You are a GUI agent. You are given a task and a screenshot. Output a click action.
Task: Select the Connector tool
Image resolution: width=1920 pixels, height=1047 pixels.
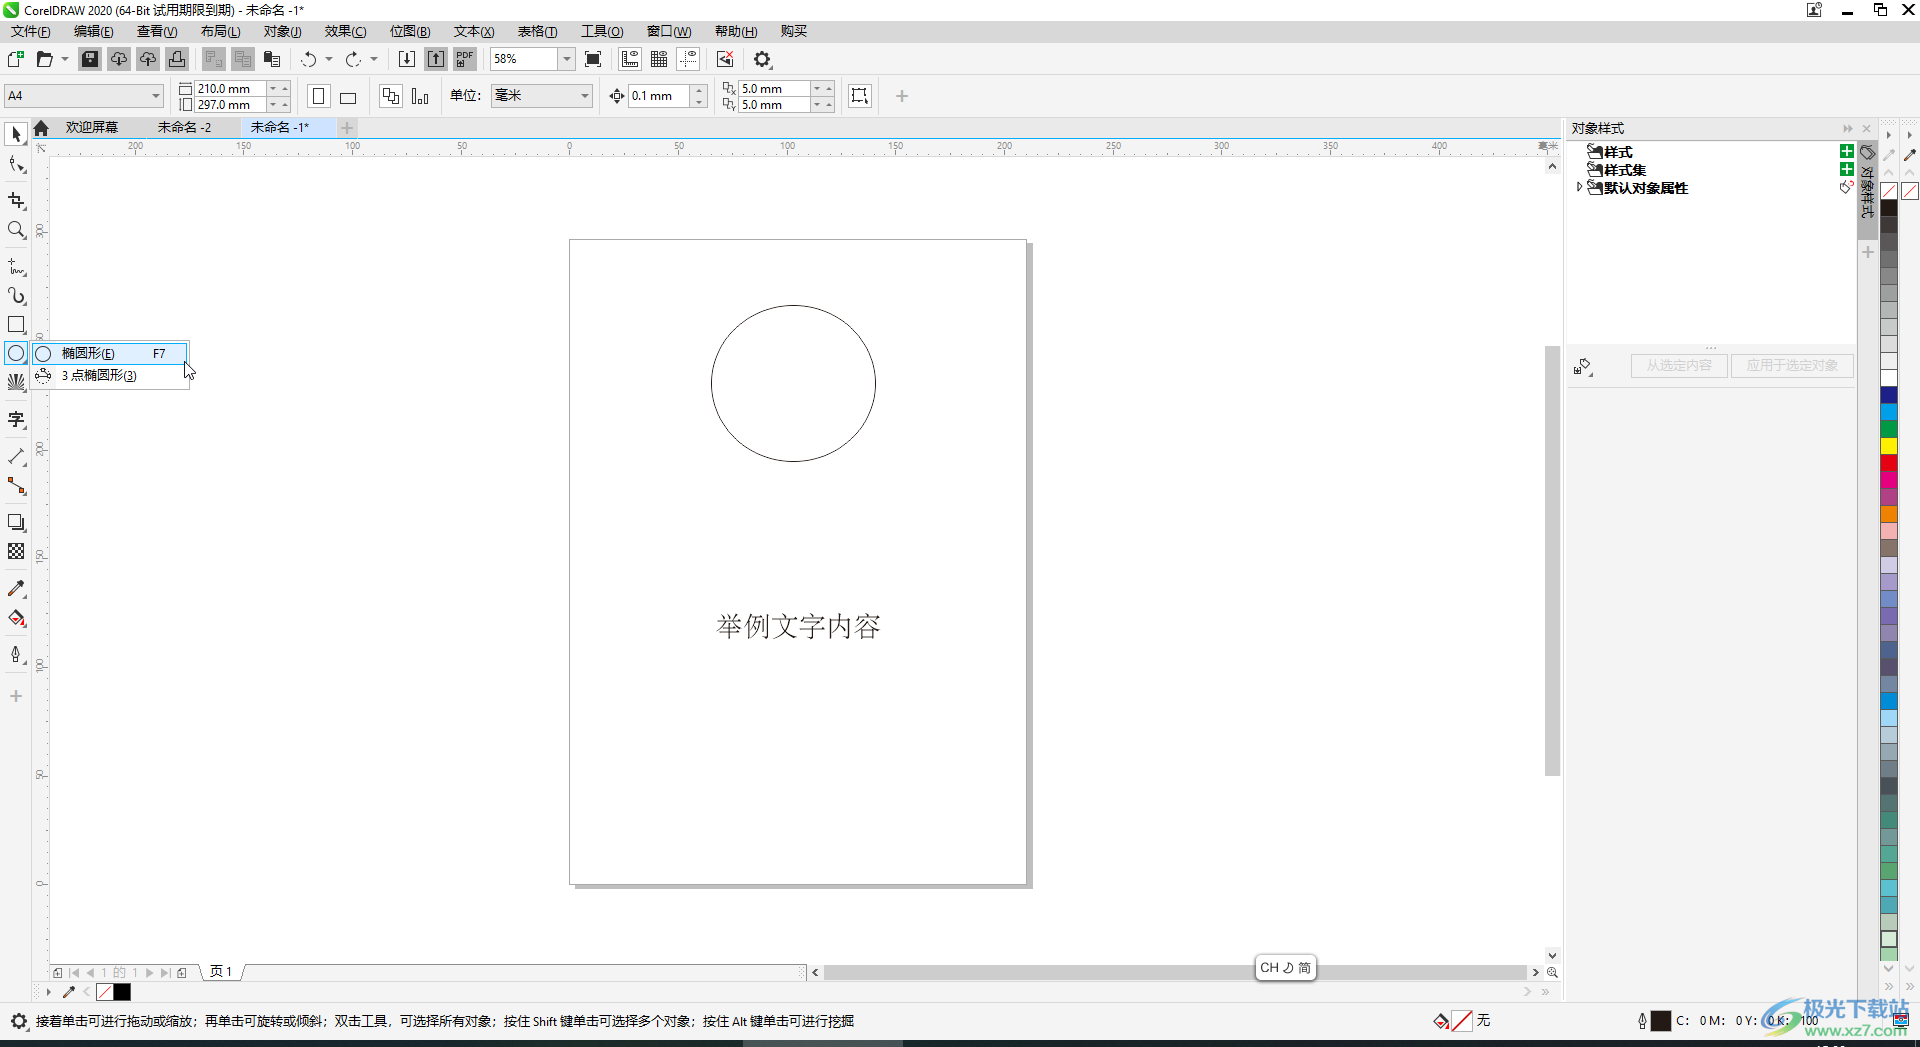click(x=16, y=486)
